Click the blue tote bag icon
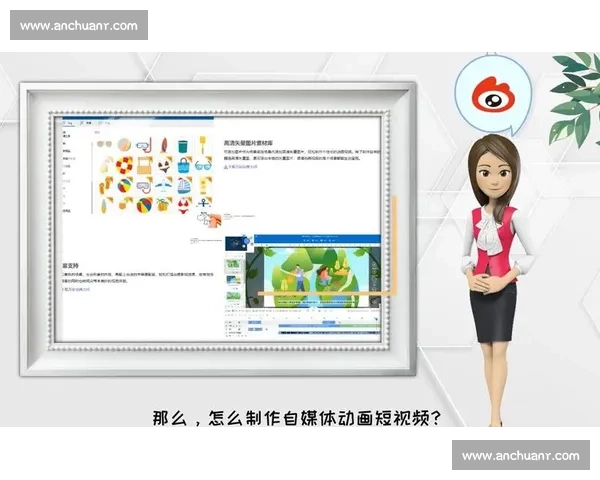 (183, 165)
